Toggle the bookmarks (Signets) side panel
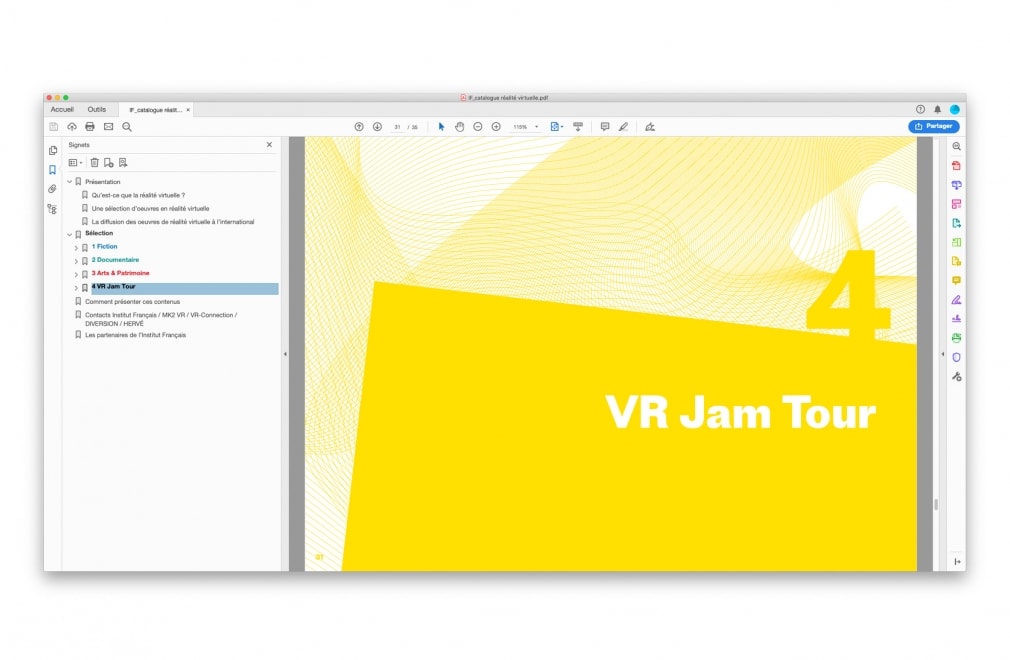 (x=53, y=170)
